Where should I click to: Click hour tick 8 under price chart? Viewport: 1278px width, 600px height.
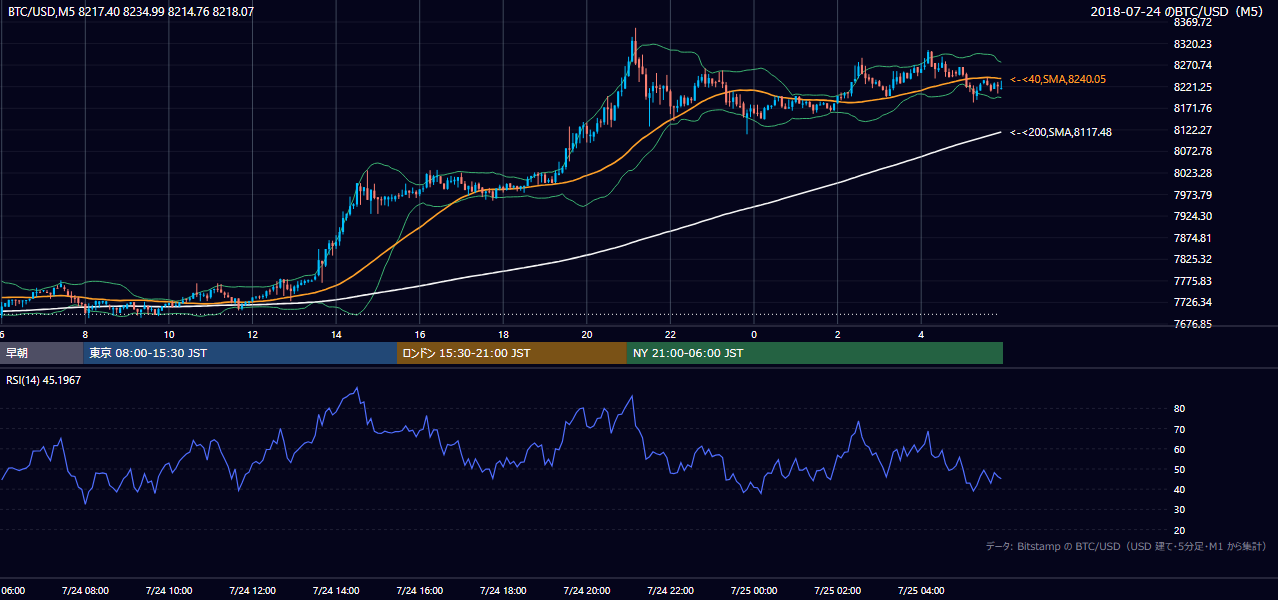[85, 334]
